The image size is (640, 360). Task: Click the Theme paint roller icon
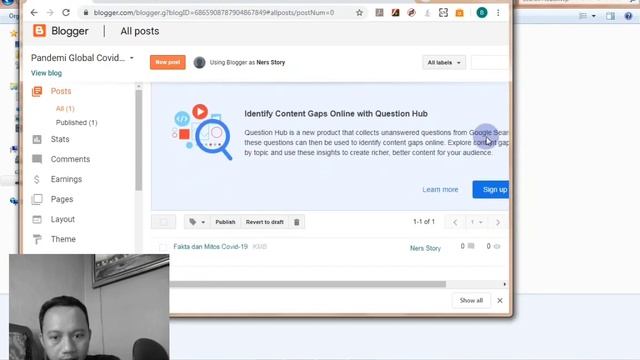point(37,239)
